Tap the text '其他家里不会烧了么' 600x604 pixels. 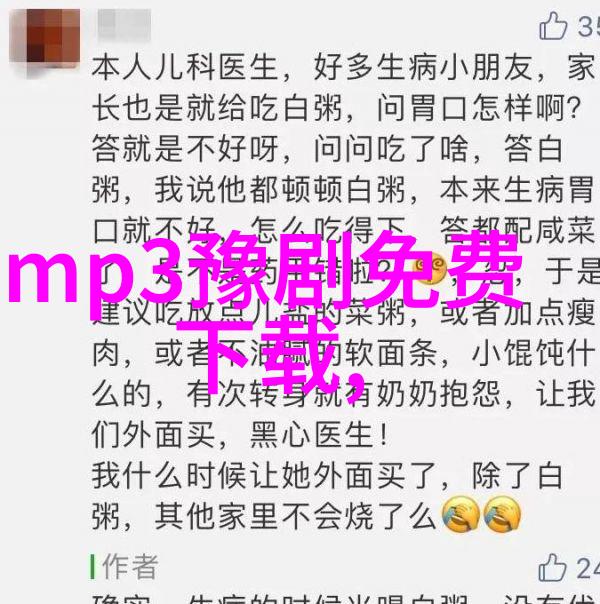coord(295,516)
